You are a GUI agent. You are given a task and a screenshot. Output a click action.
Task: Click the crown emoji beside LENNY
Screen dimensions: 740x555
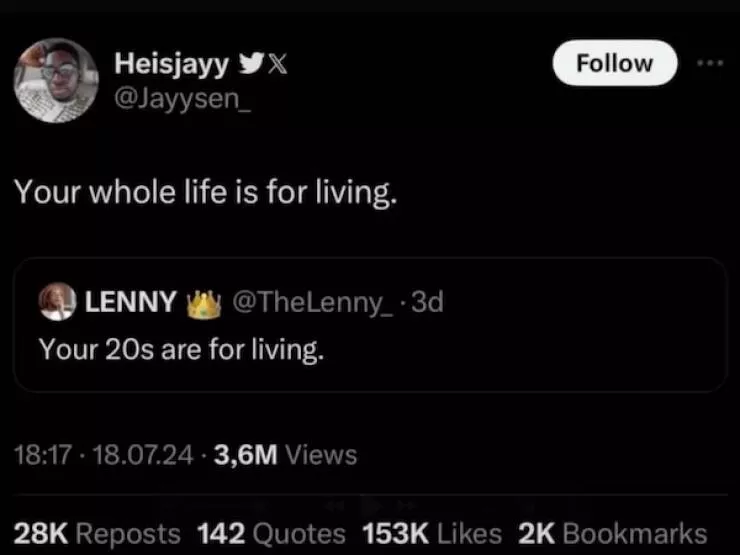tap(203, 301)
